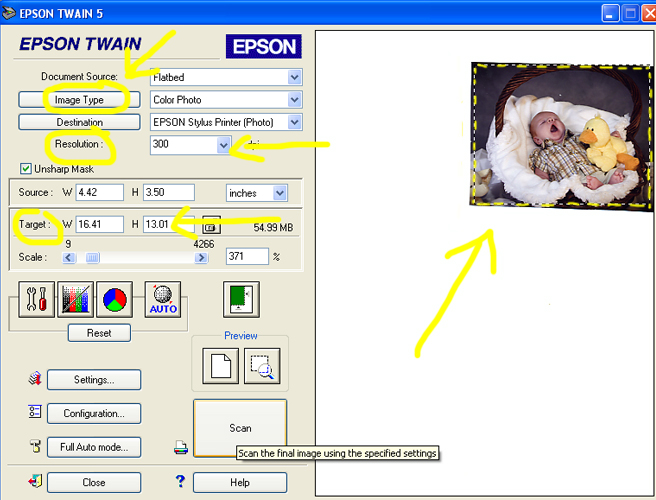
Task: Click the Document Source label
Action: coord(79,77)
